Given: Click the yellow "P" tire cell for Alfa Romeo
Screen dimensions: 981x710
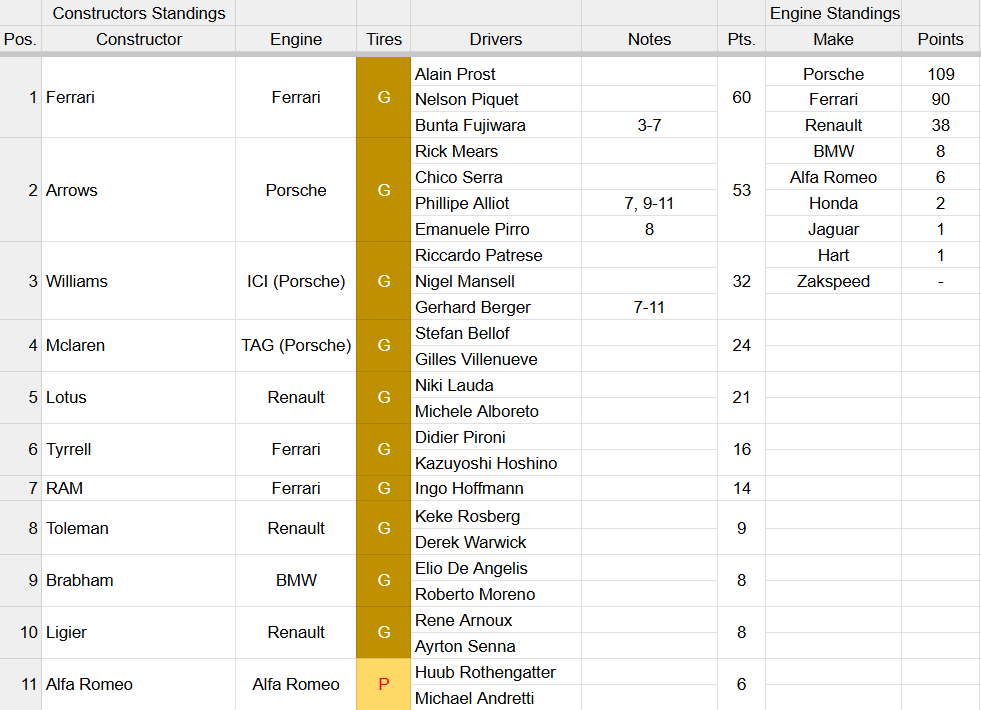Looking at the screenshot, I should [384, 684].
